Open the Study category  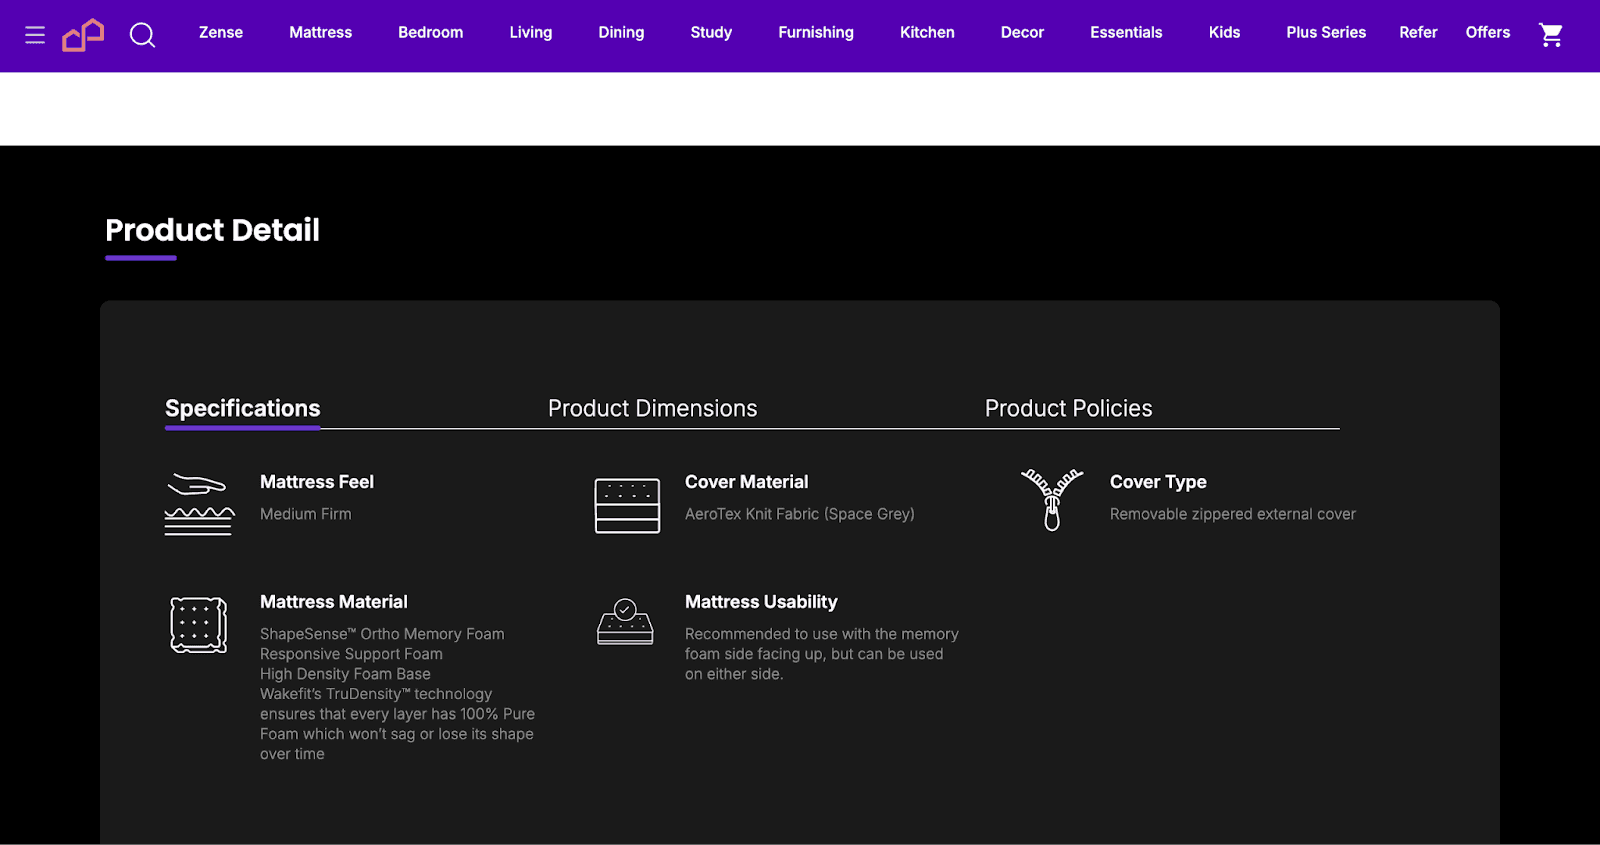click(711, 32)
